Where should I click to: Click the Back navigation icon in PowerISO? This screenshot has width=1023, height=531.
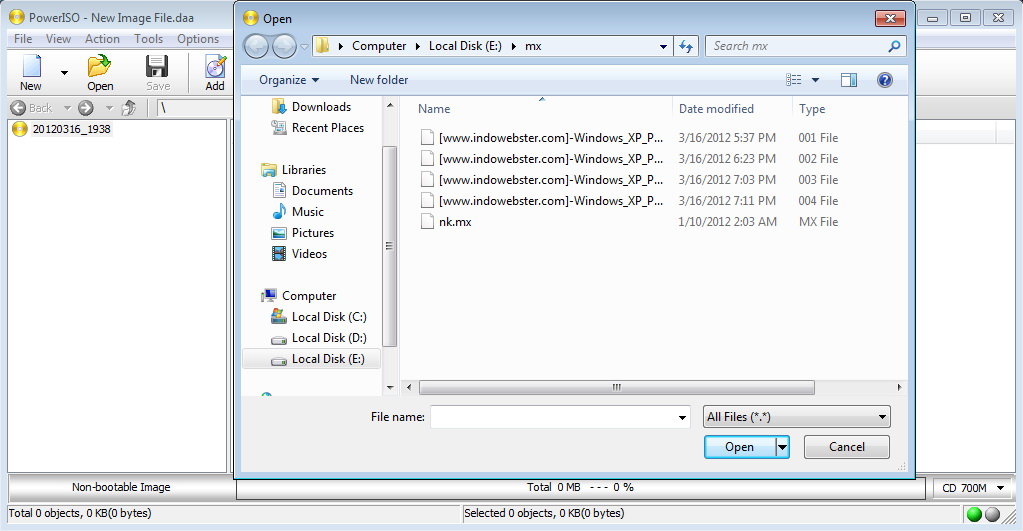18,108
